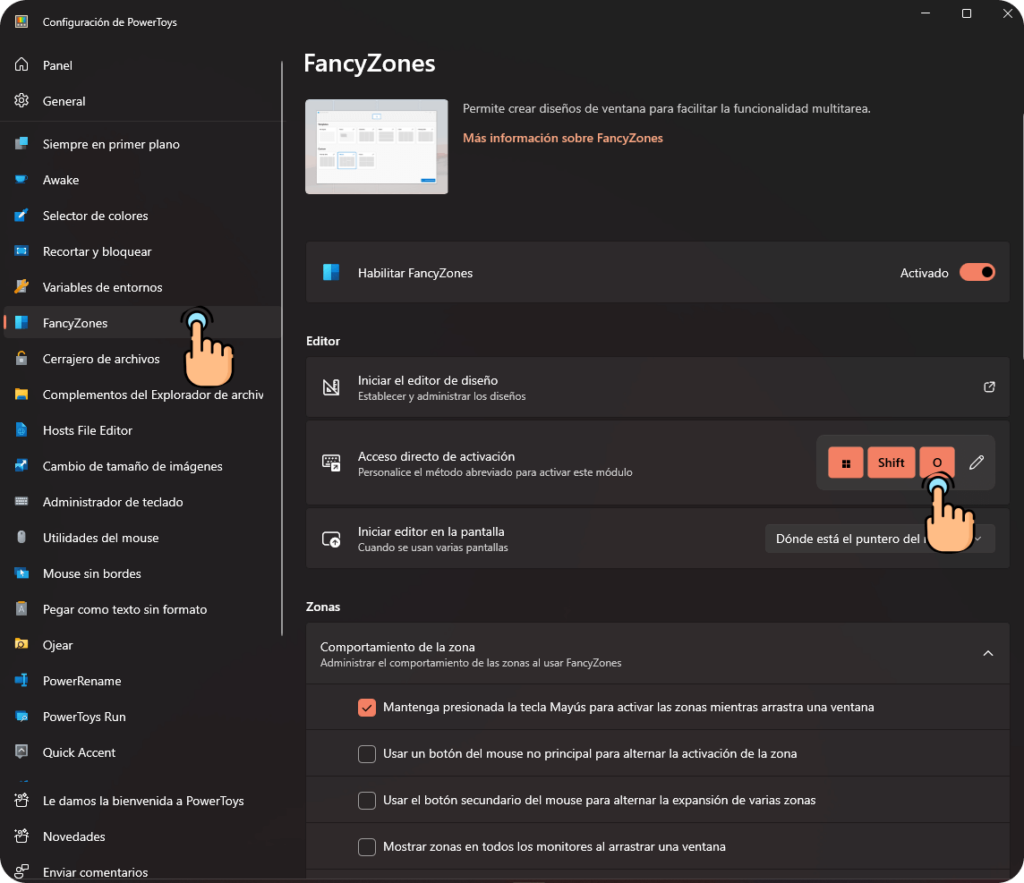
Task: Open Más información sobre FancyZones link
Action: [562, 138]
